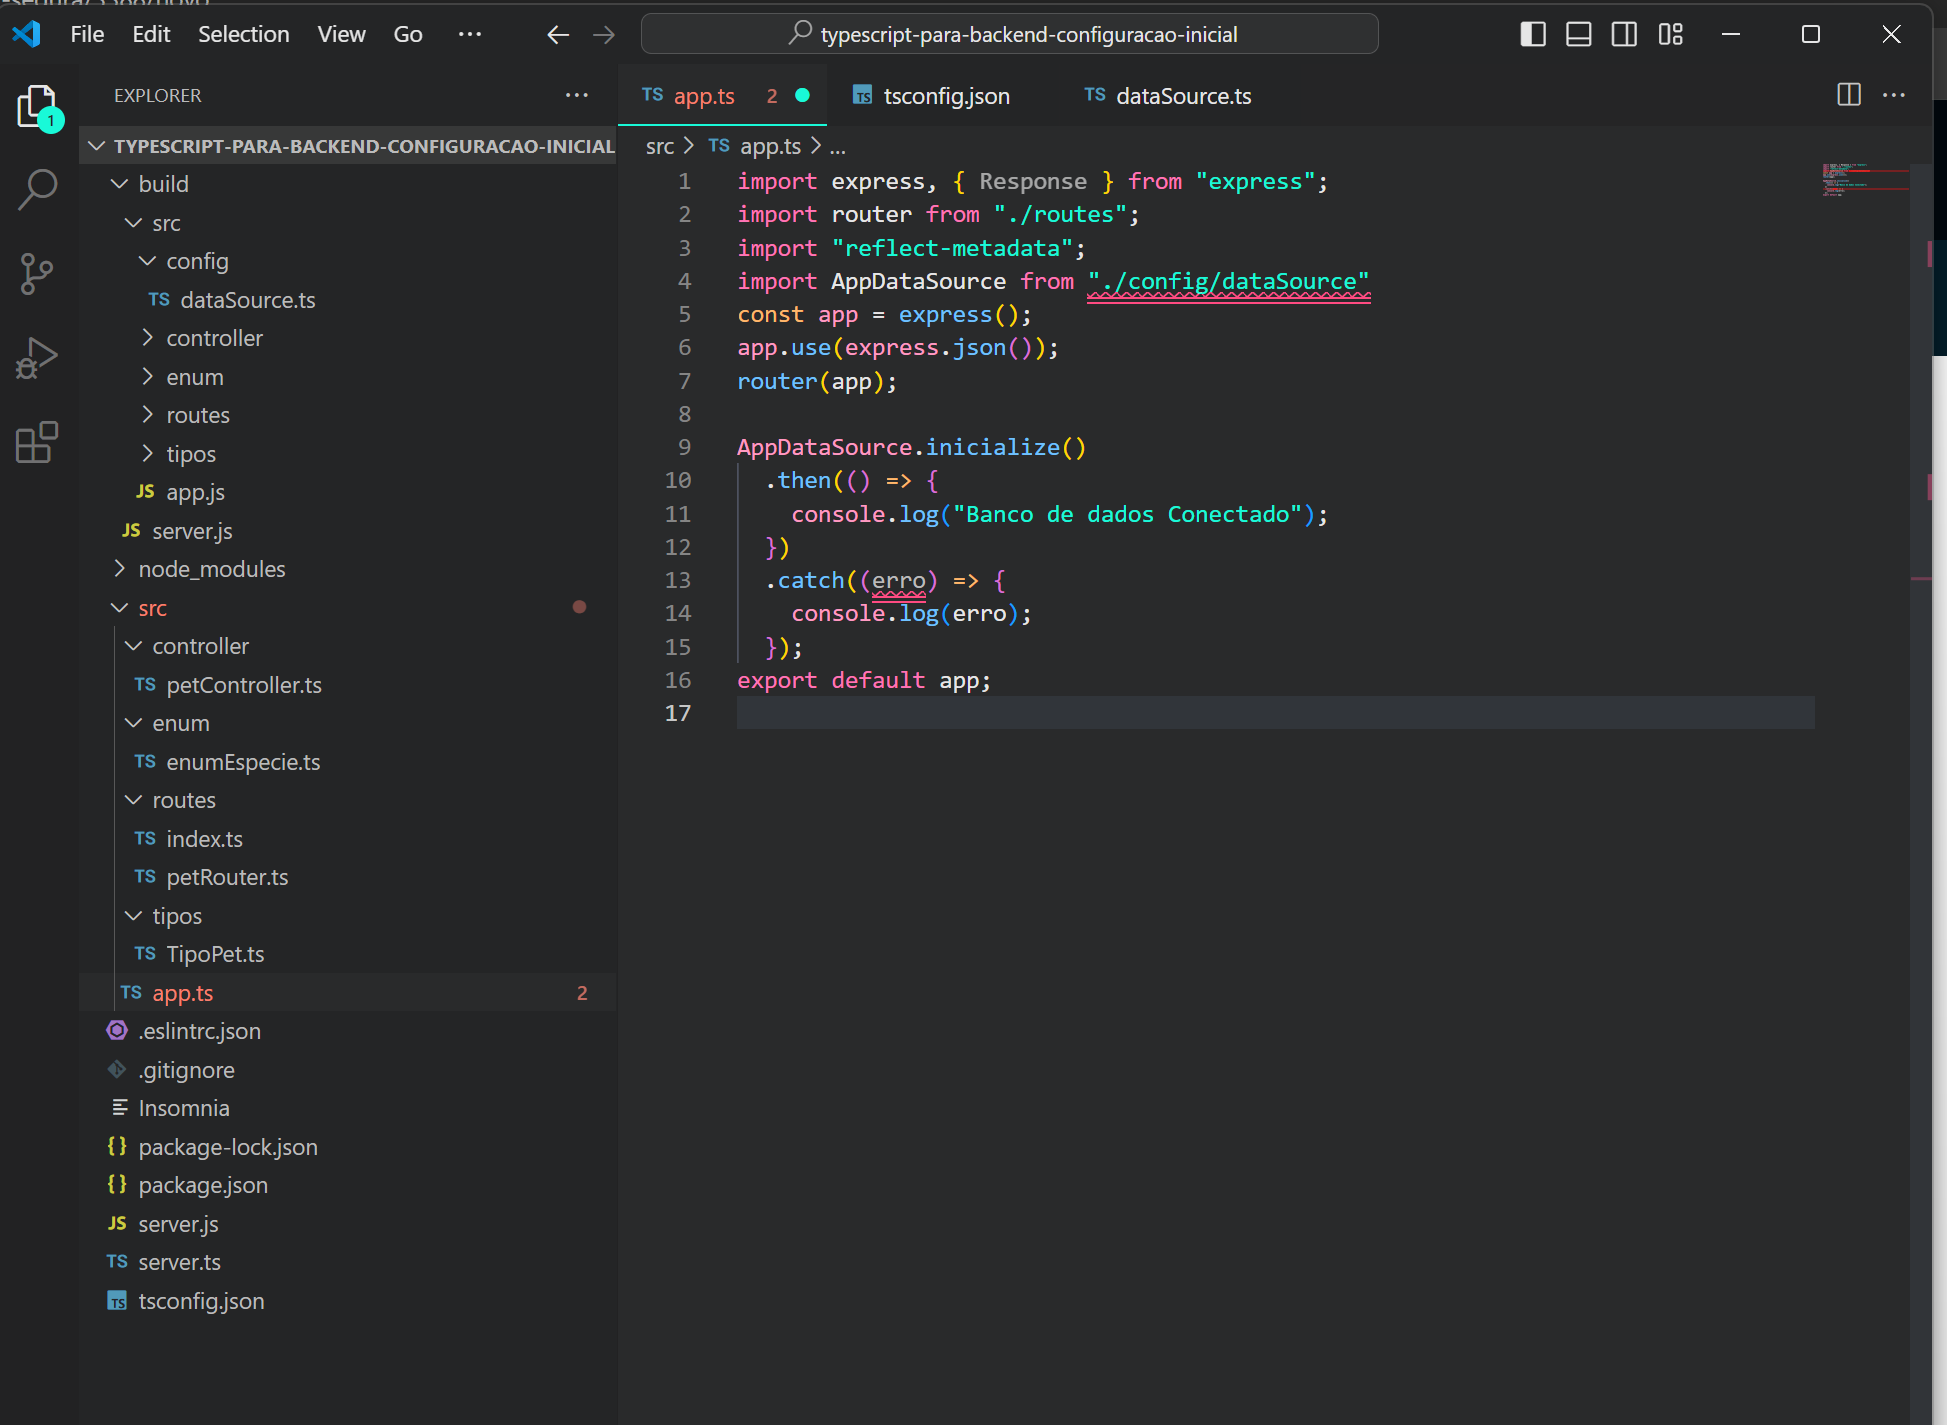Click the command center search box

tap(1009, 34)
